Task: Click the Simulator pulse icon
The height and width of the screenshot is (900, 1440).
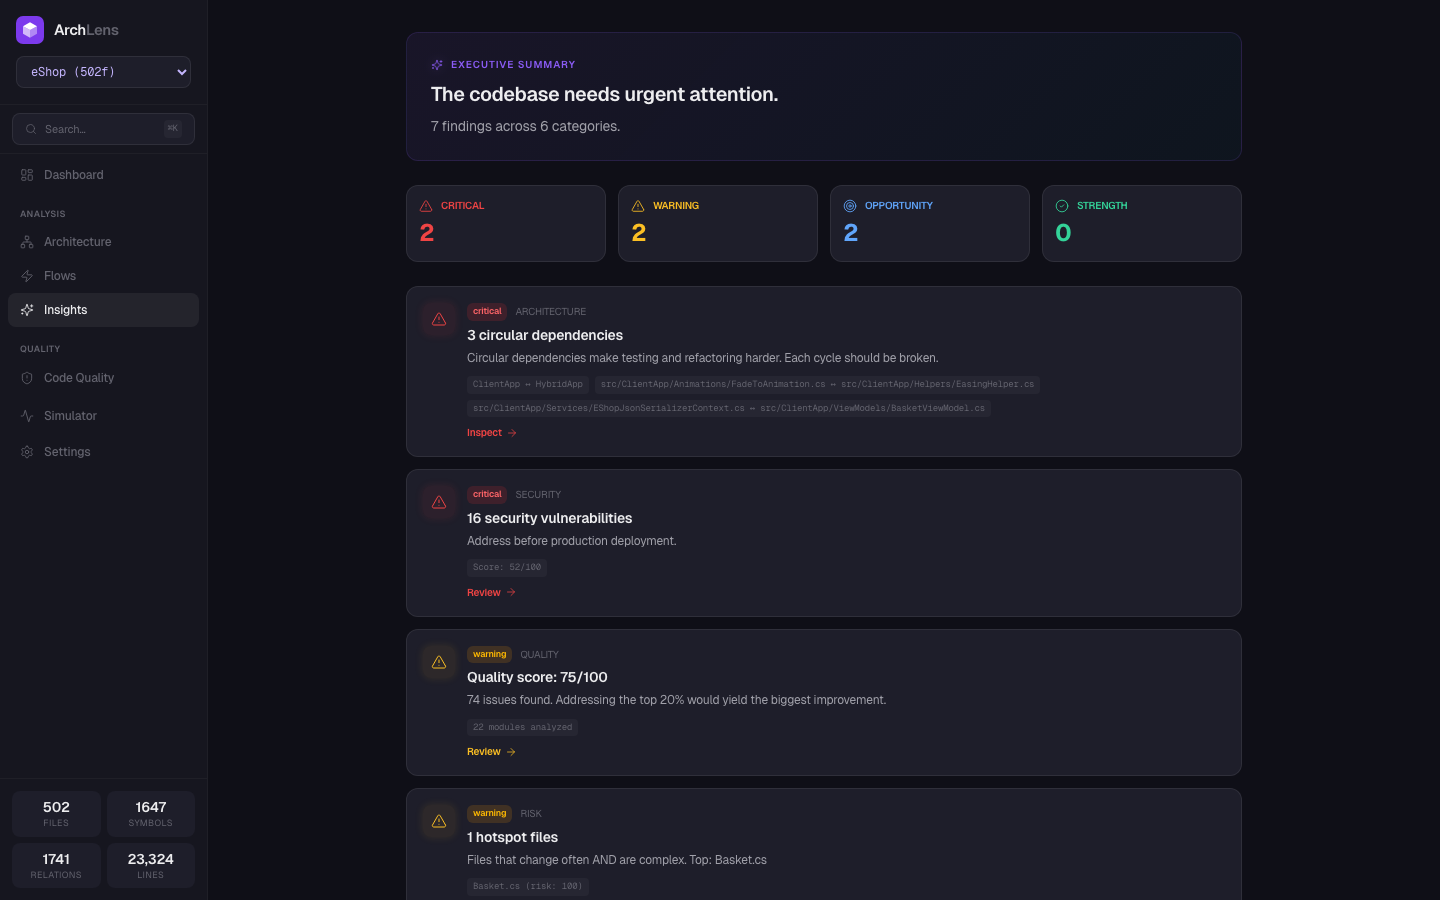Action: click(x=27, y=416)
